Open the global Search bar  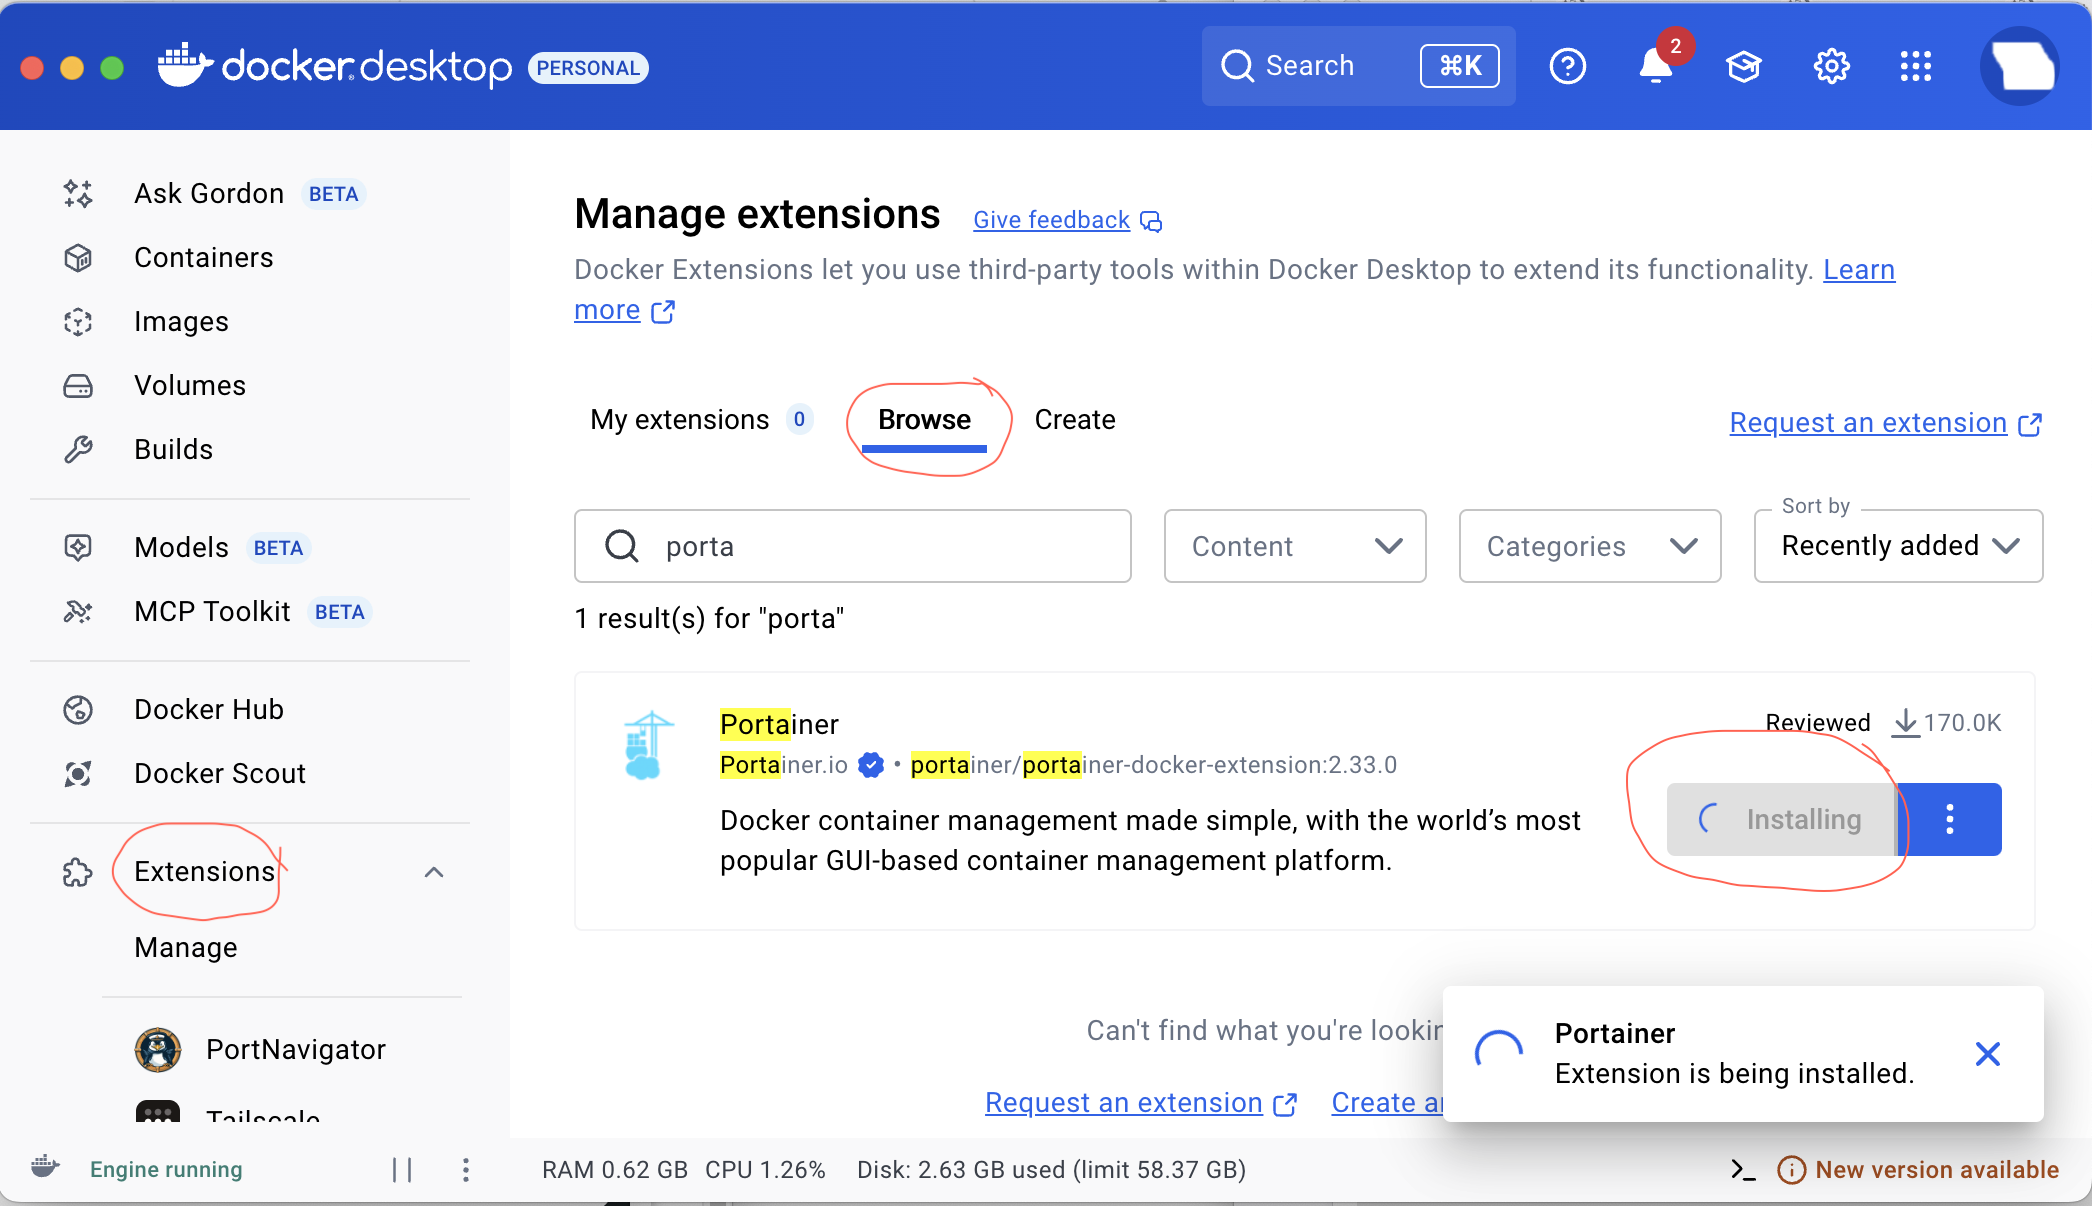point(1358,66)
